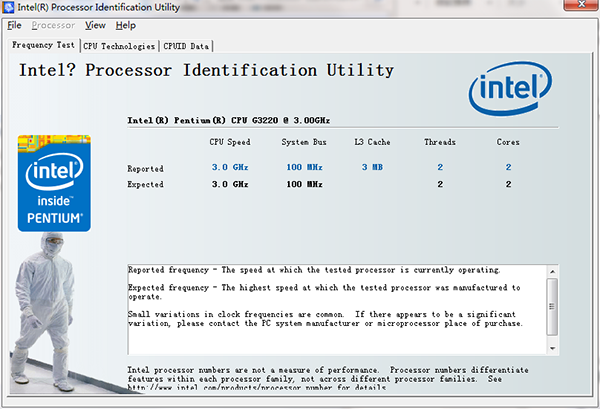Viewport: 600px width, 409px height.
Task: Click the reported Cores value '2' in blue
Action: click(508, 167)
